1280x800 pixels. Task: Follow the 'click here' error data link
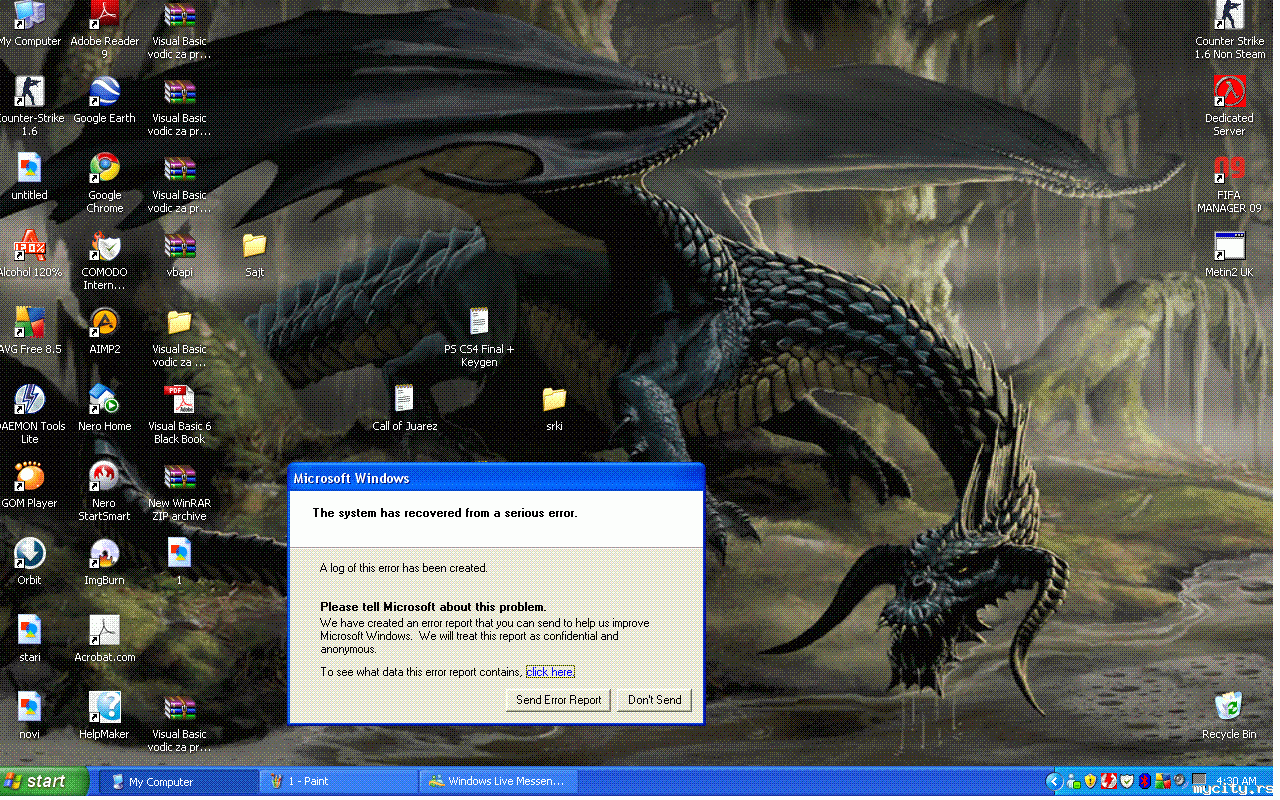[x=550, y=672]
